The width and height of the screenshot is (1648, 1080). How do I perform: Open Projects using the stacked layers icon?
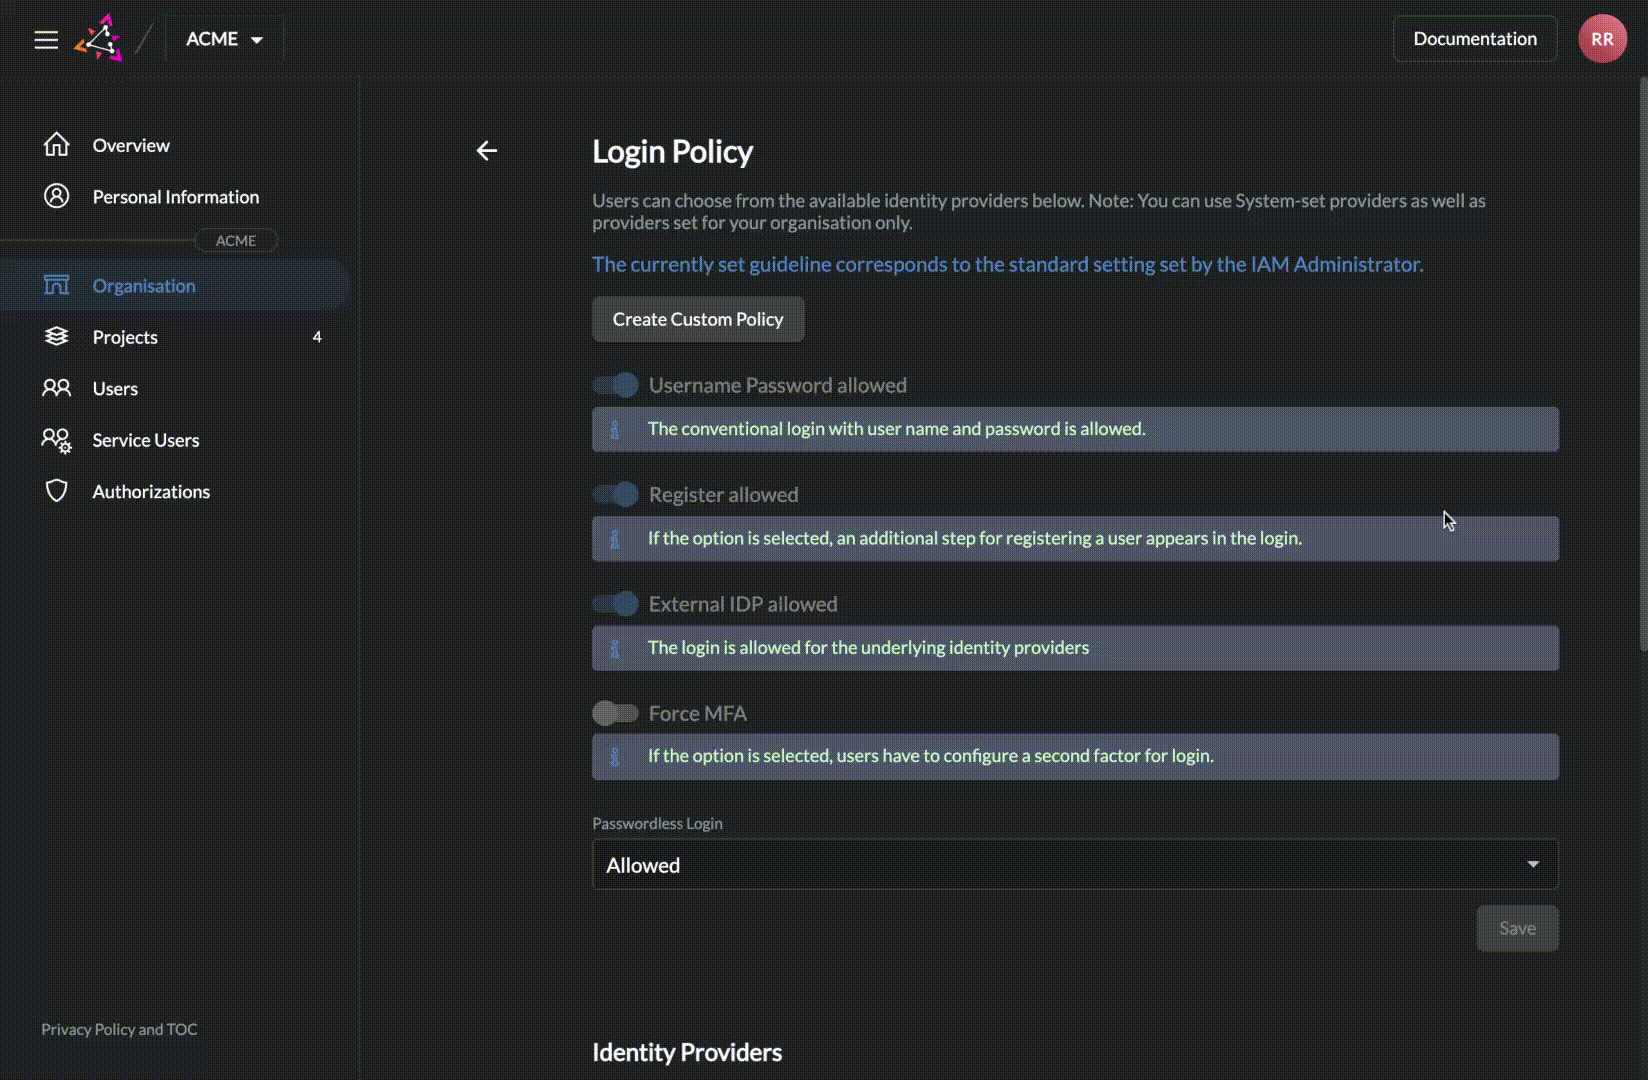coord(57,336)
